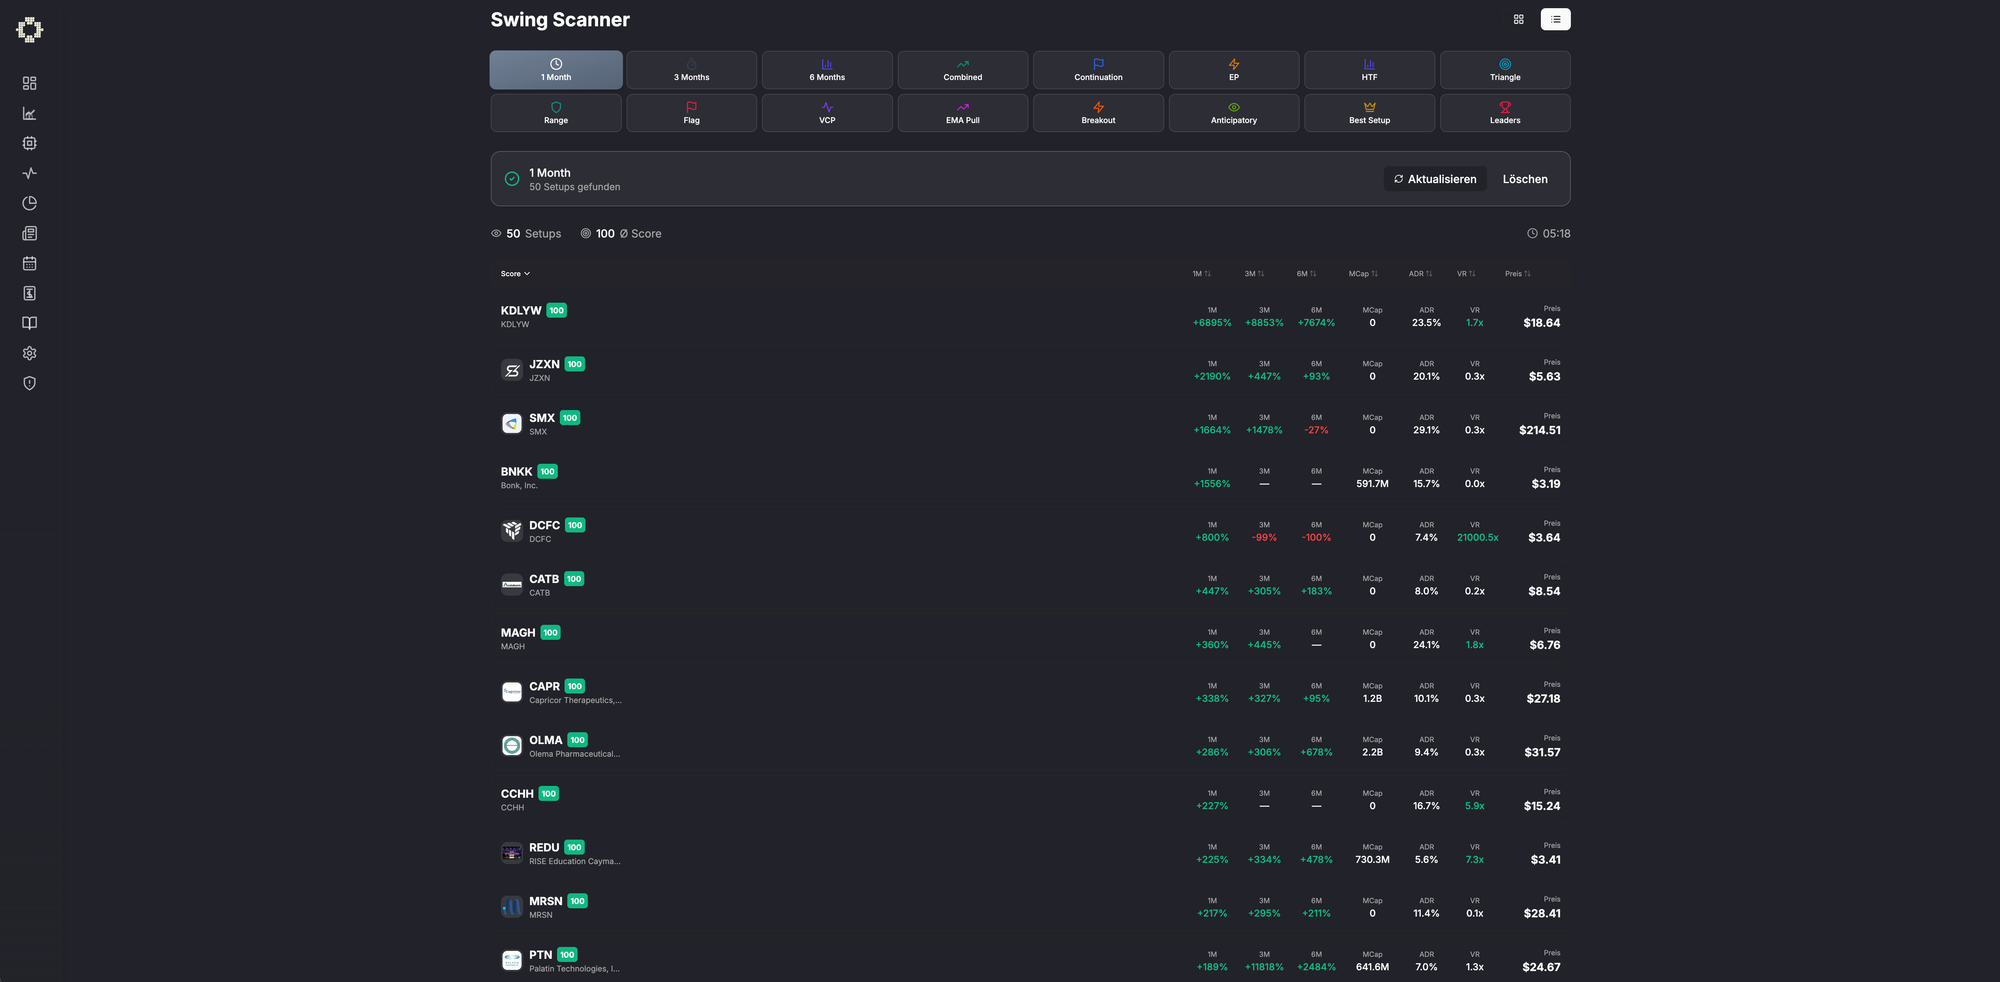Click the pie chart sidebar icon
Viewport: 2000px width, 982px height.
click(30, 203)
